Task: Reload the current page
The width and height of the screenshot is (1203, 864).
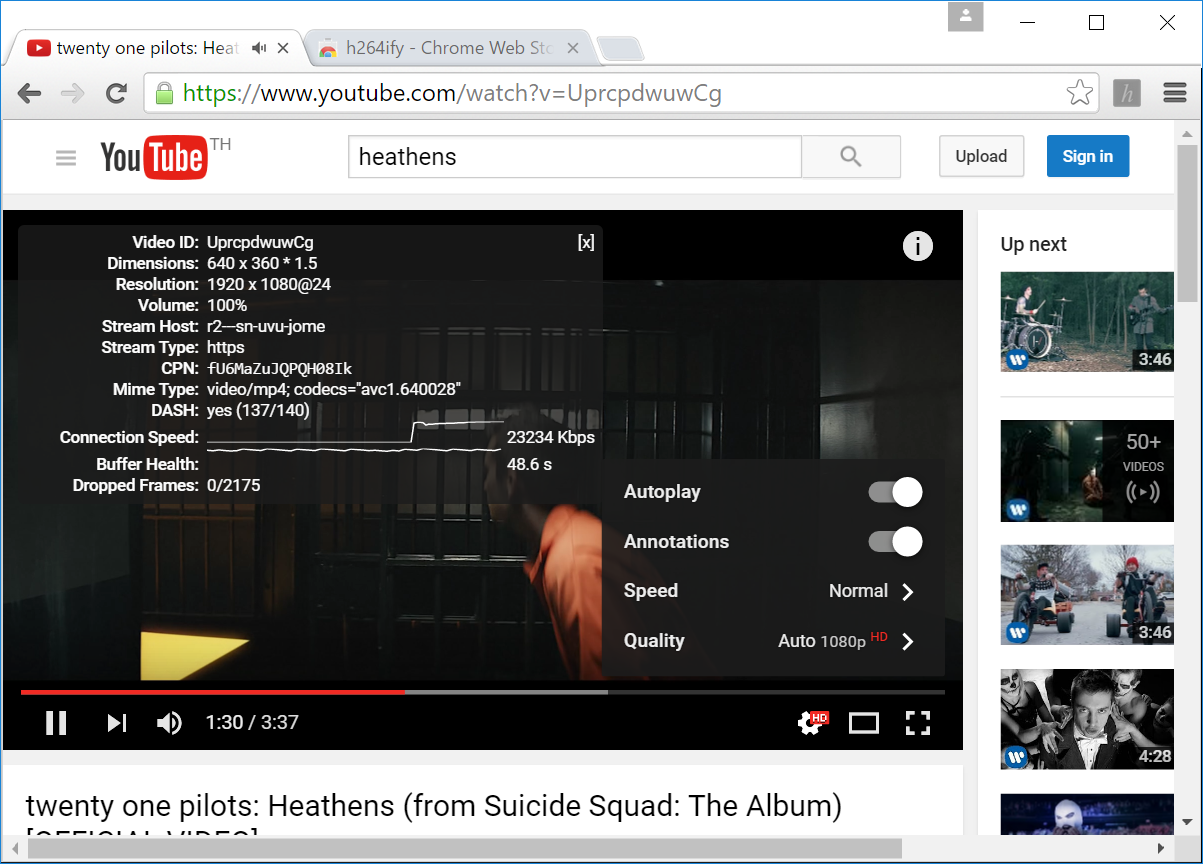Action: click(x=117, y=93)
